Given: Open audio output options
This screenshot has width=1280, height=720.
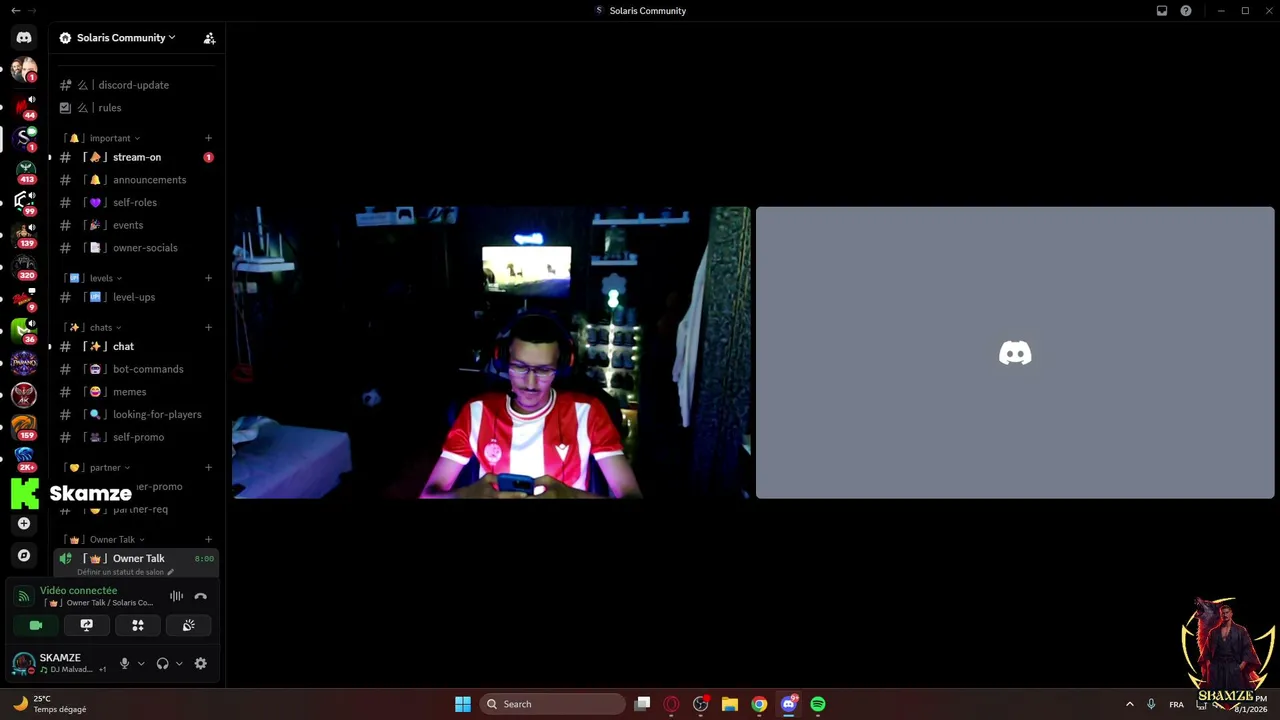Looking at the screenshot, I should pos(179,663).
